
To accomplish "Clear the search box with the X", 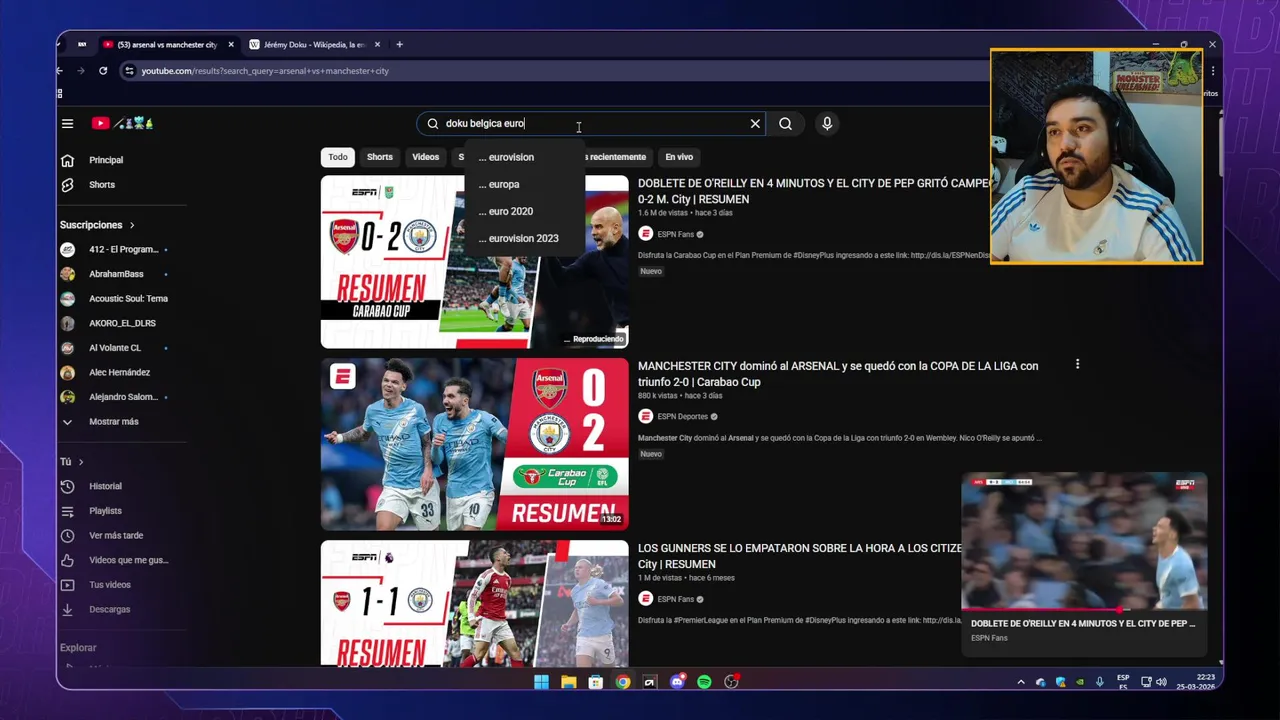I will coord(755,124).
